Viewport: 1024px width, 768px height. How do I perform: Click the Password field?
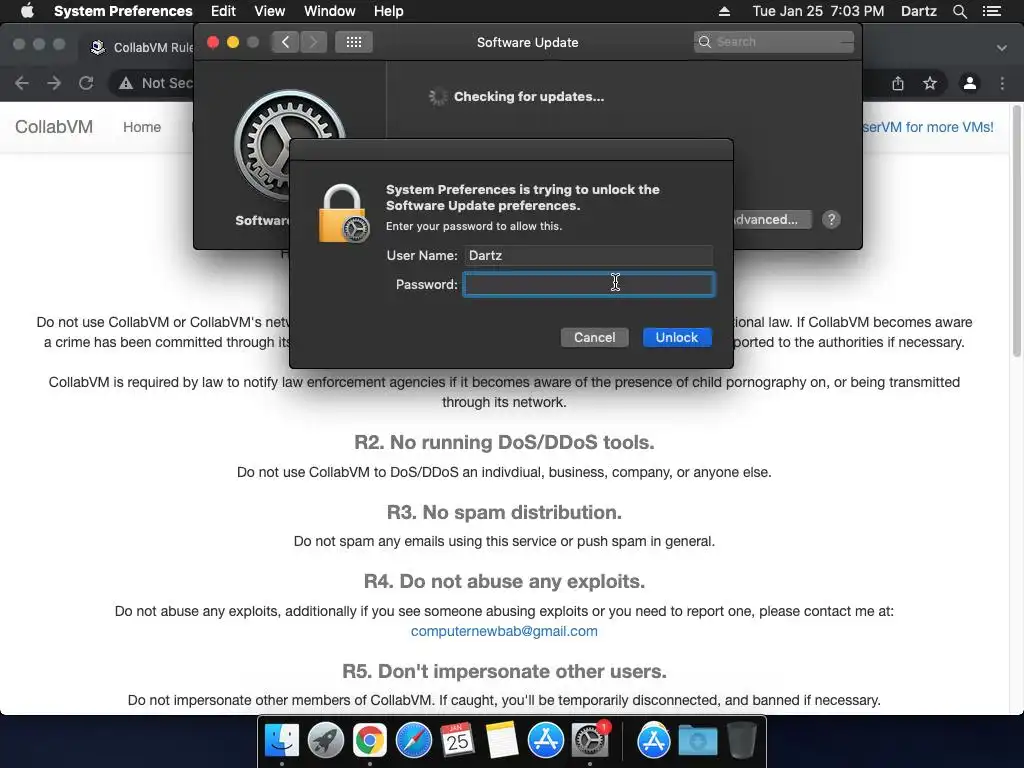[588, 284]
